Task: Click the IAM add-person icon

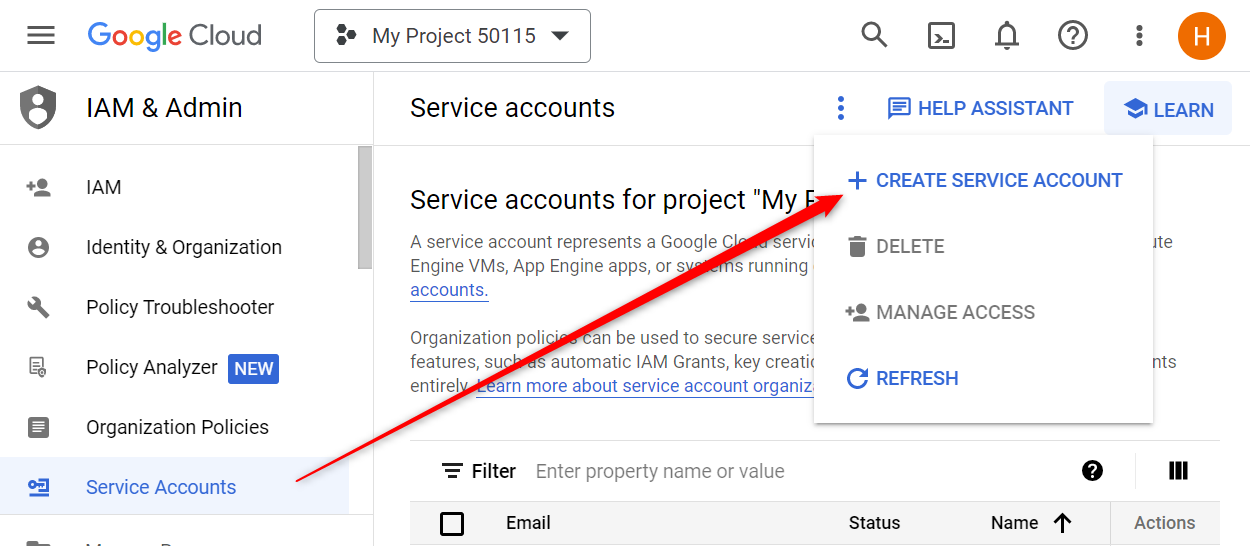Action: 38,187
